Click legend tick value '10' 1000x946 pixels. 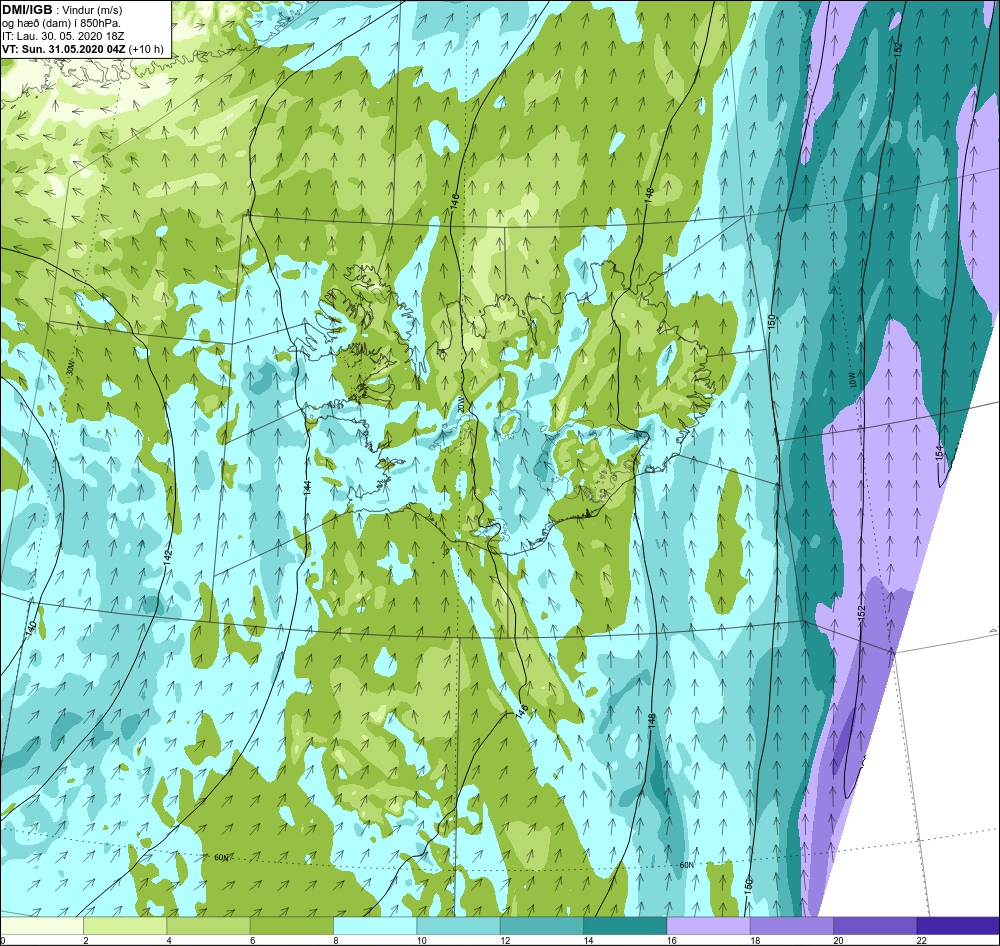pyautogui.click(x=421, y=940)
